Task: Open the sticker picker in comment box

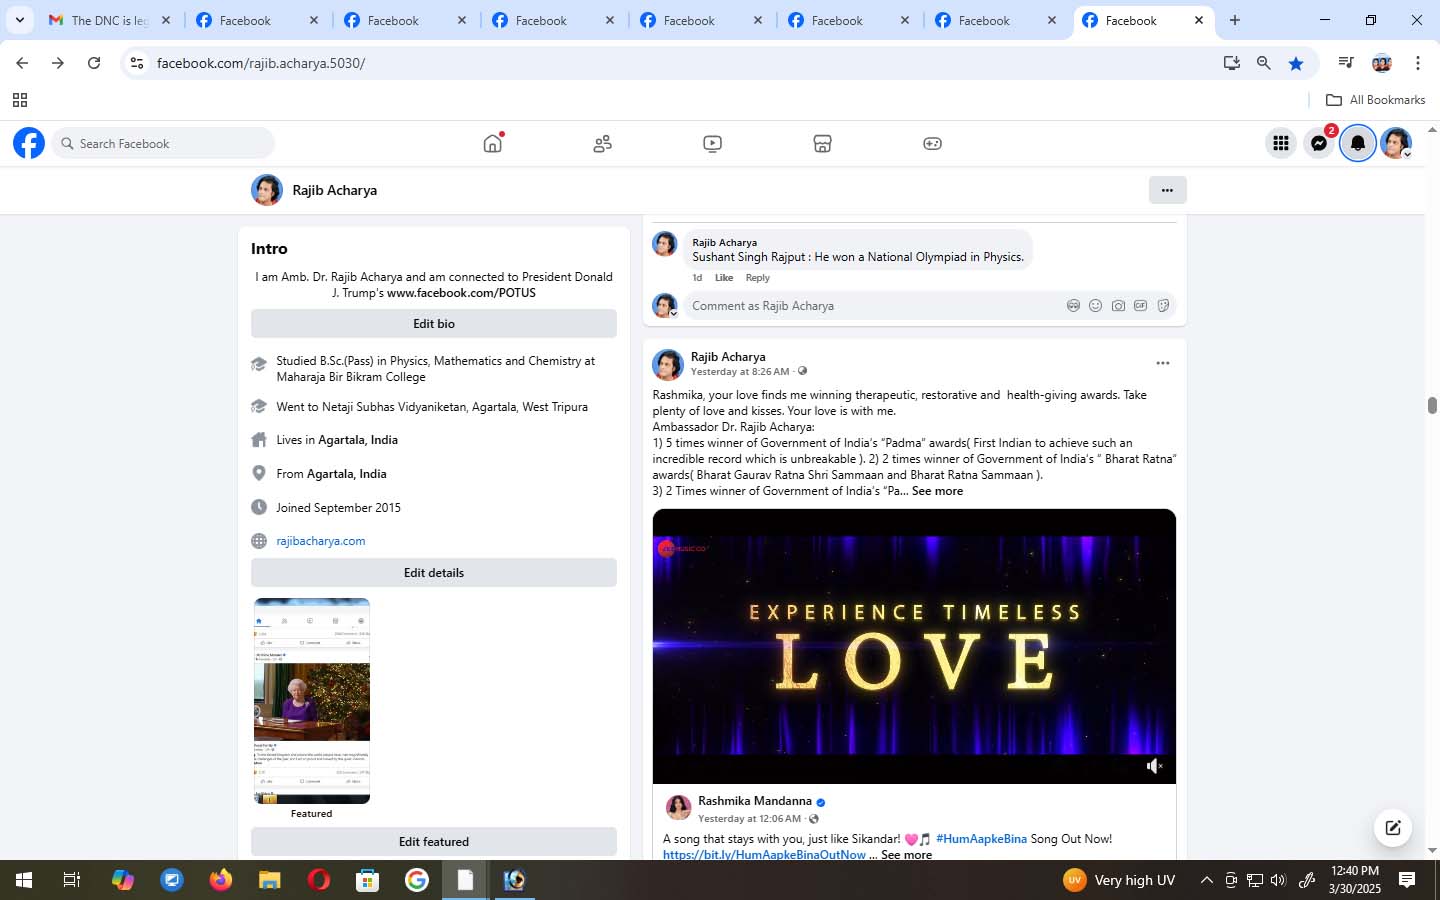Action: [x=1163, y=306]
